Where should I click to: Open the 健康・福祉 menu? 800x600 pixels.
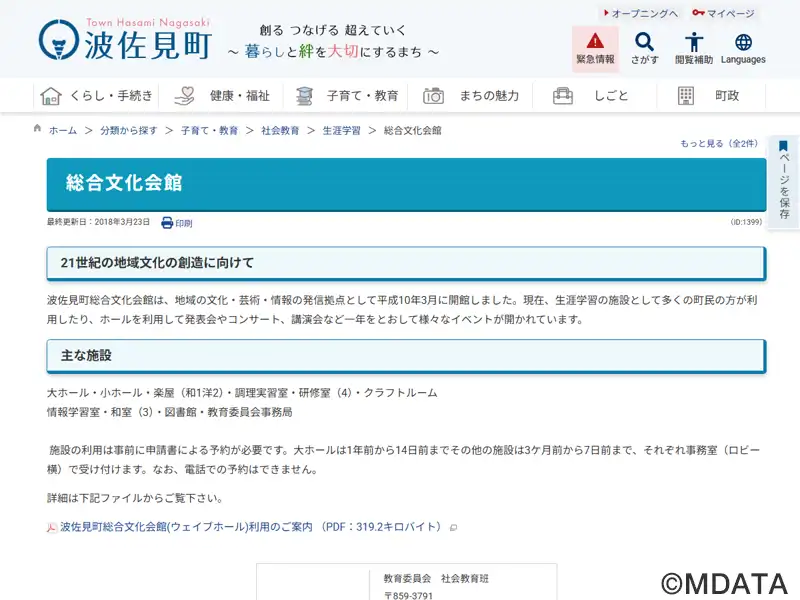point(222,96)
